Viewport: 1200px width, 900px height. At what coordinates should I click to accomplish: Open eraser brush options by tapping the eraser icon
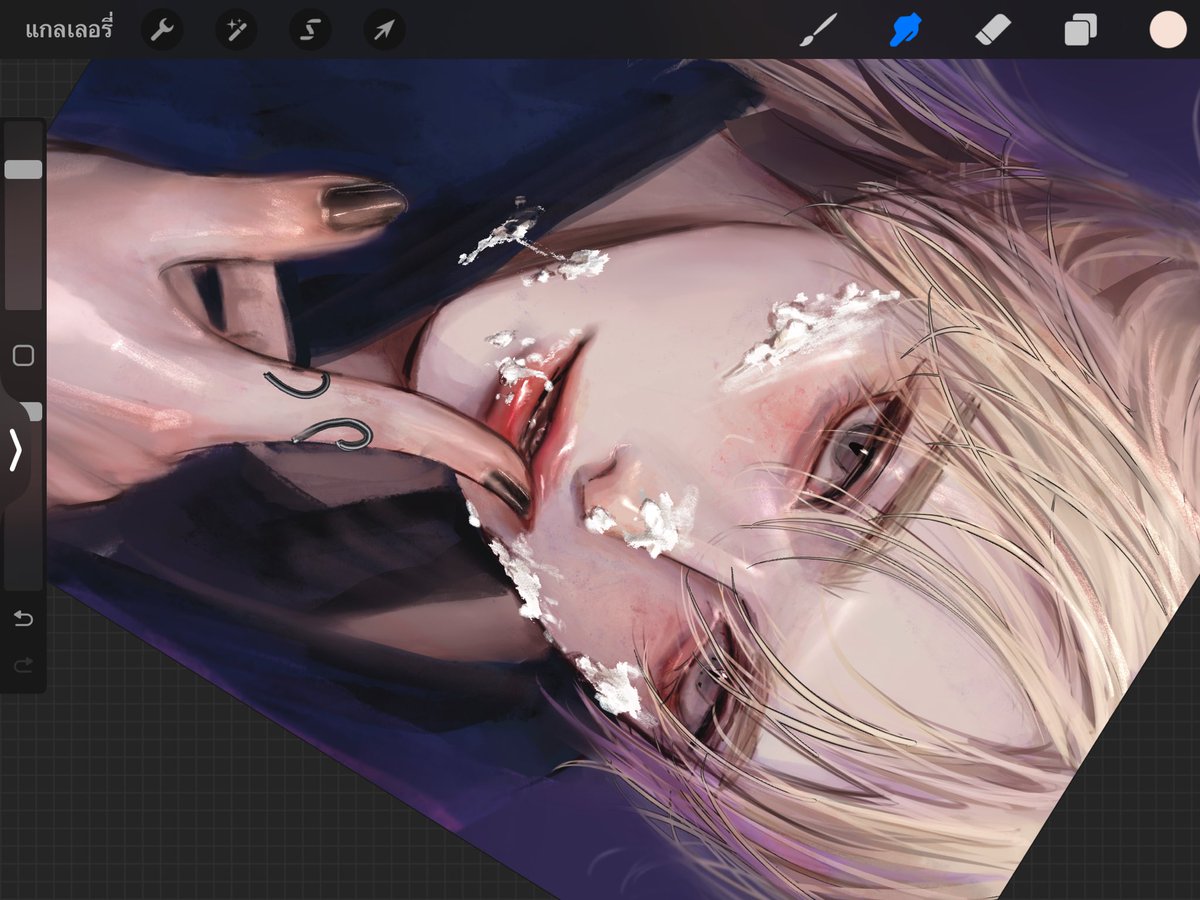point(992,29)
